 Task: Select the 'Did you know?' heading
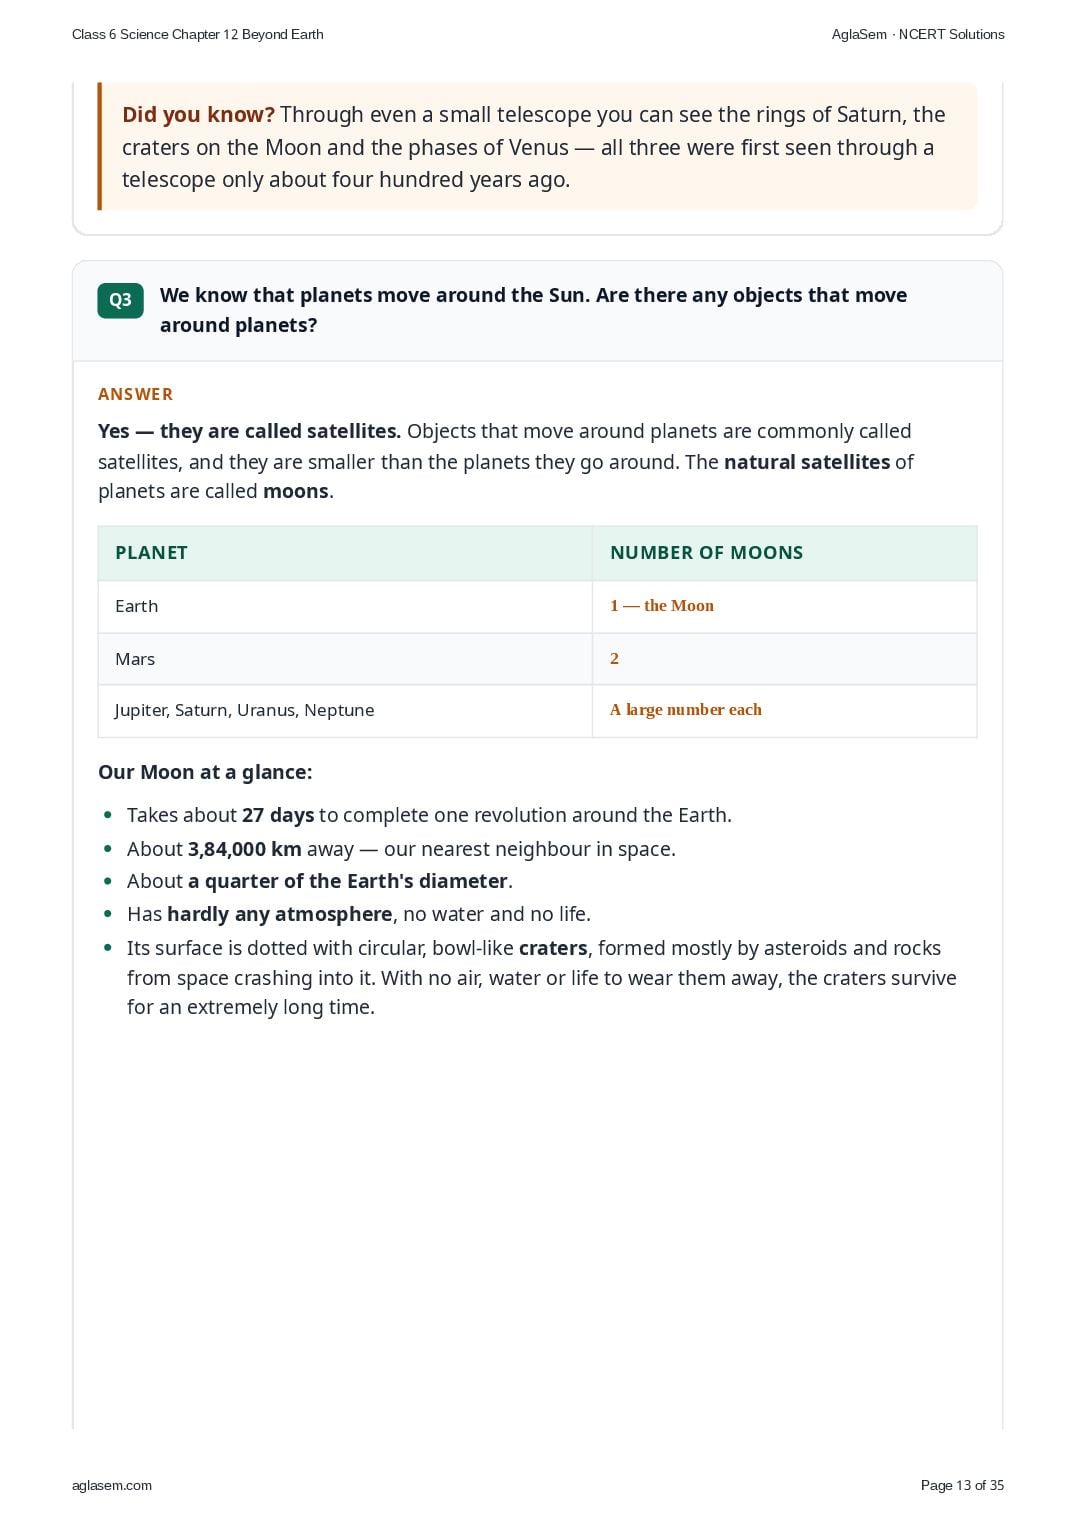click(198, 115)
